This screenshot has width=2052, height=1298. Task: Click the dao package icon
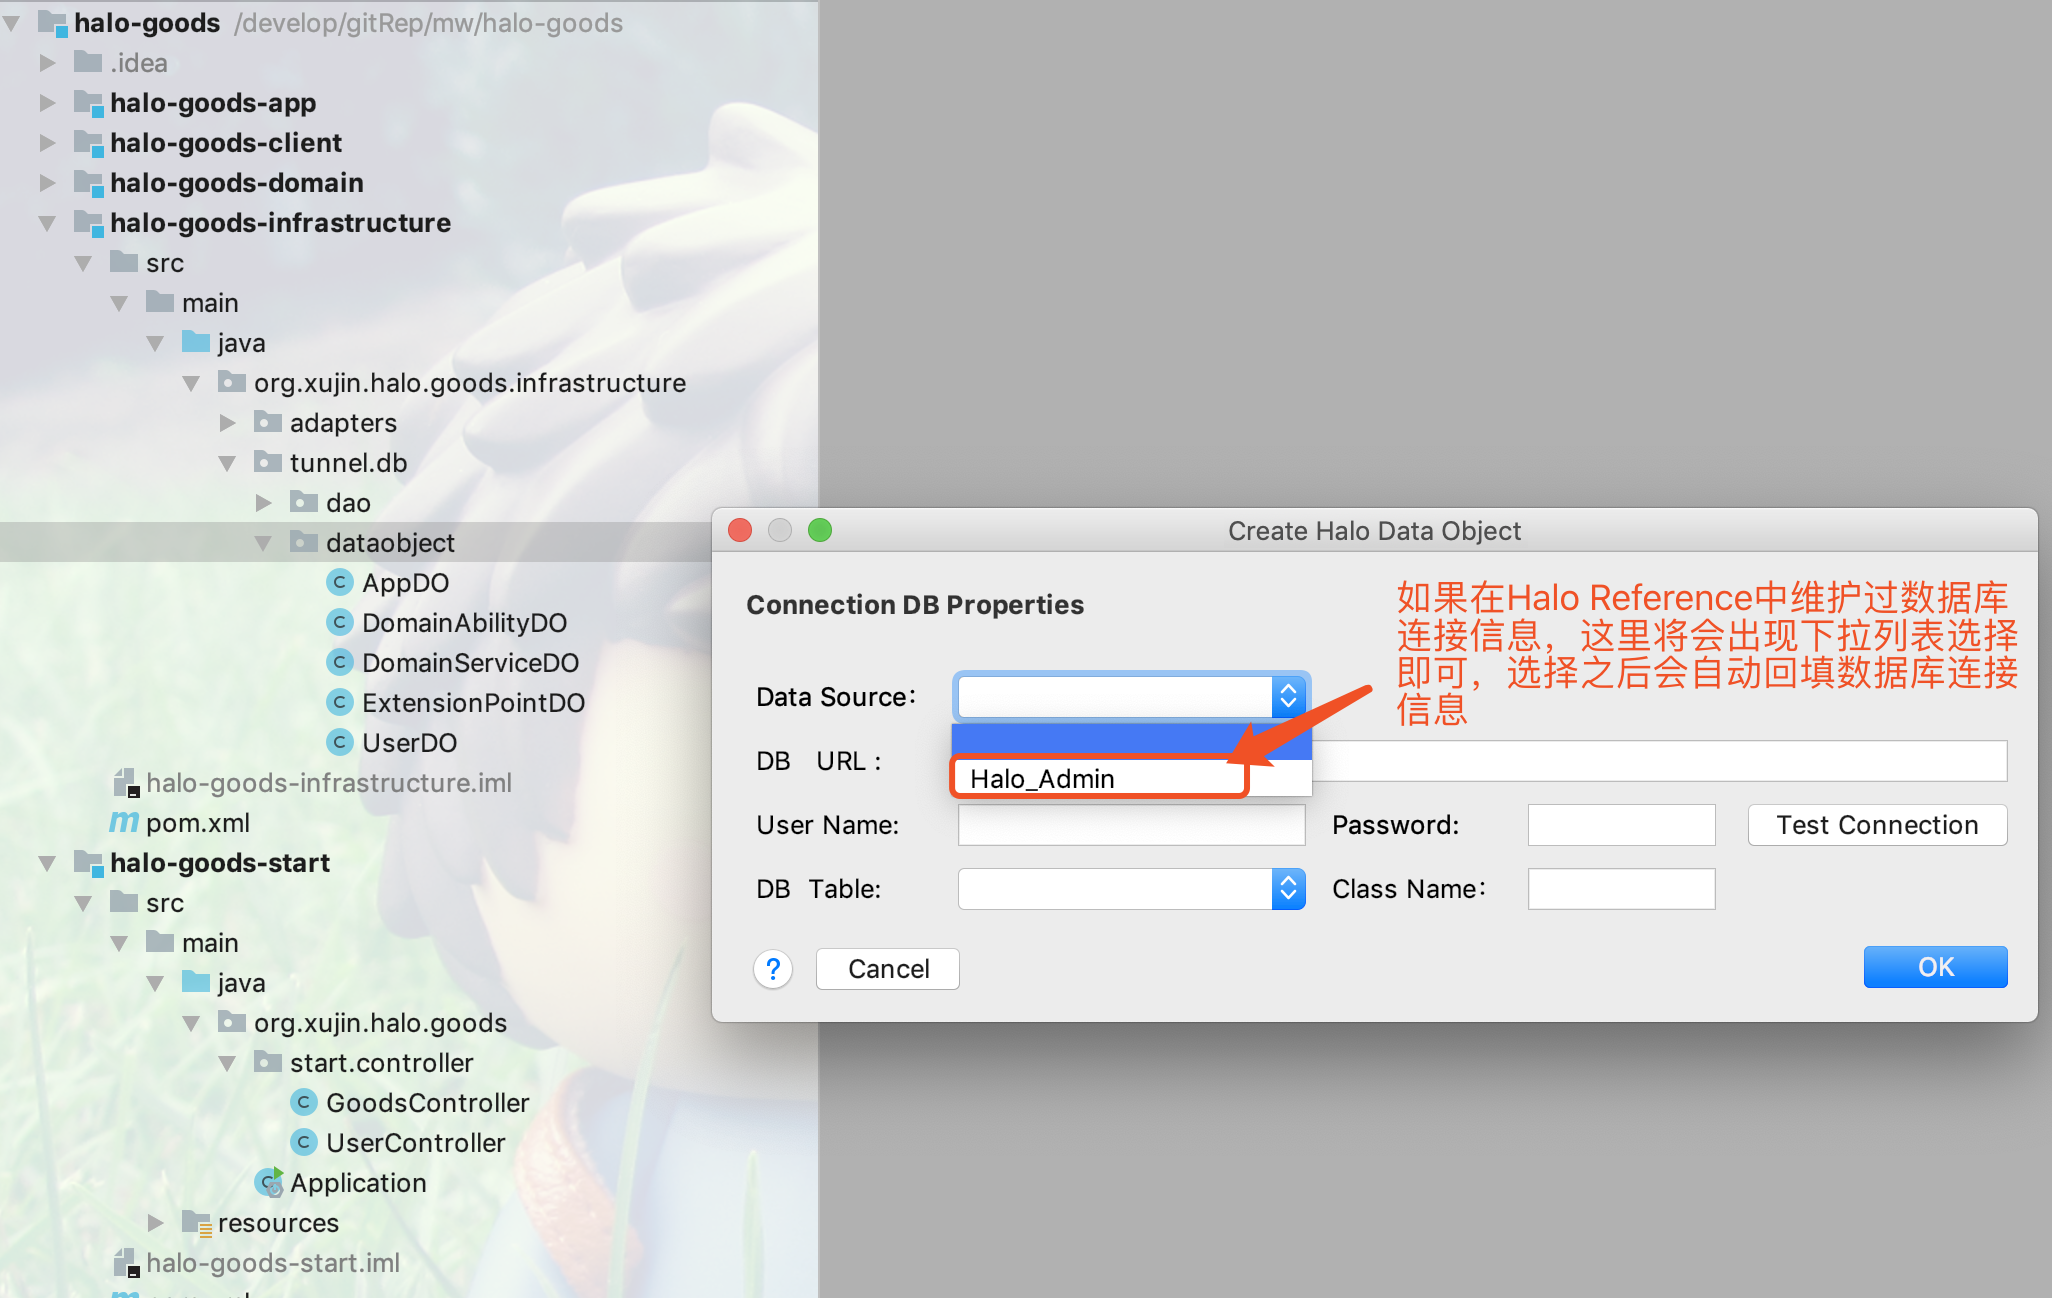click(304, 501)
